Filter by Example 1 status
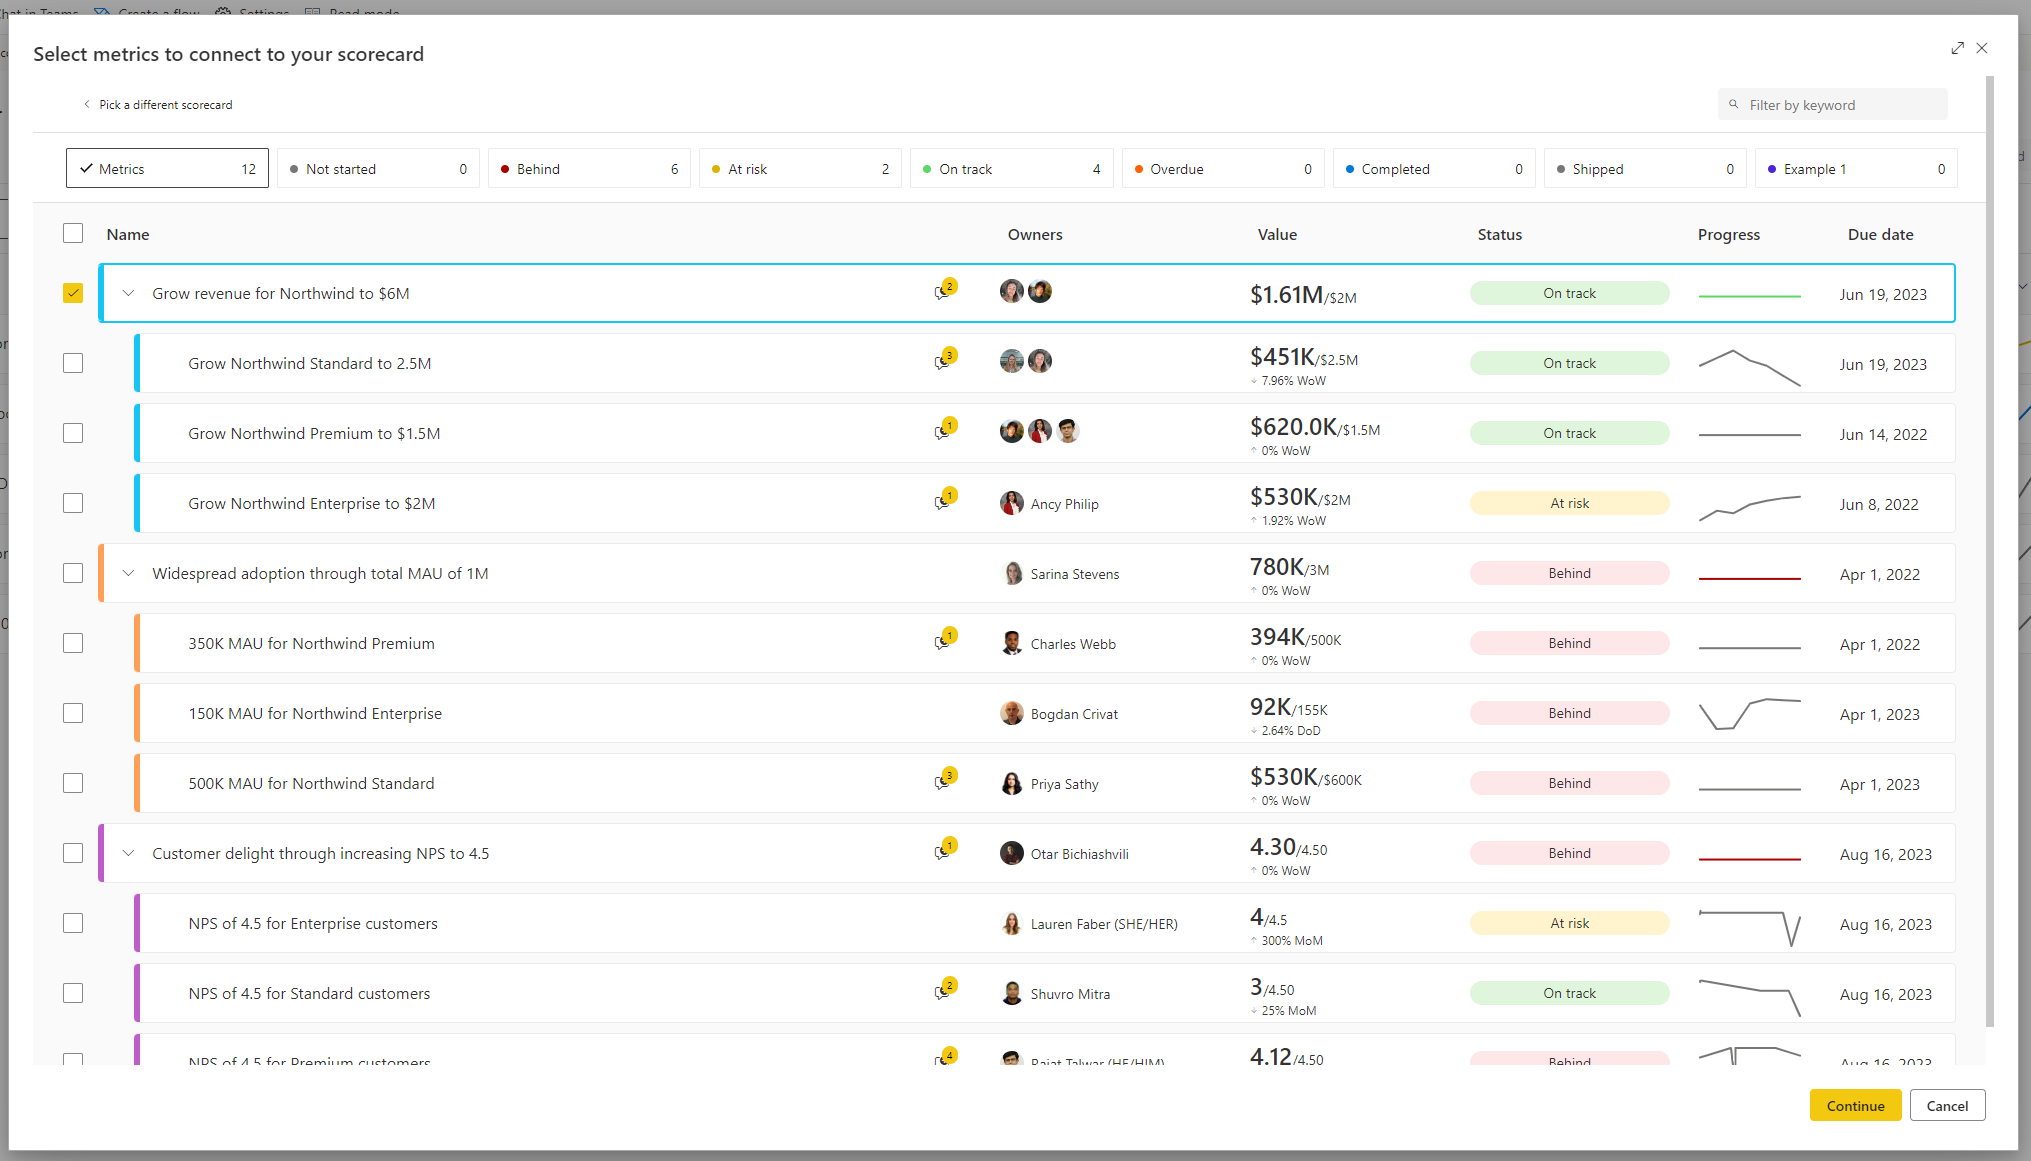The image size is (2031, 1161). [x=1856, y=168]
